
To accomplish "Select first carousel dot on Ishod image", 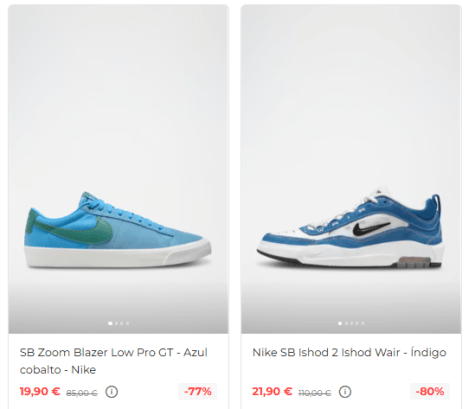I will [340, 323].
